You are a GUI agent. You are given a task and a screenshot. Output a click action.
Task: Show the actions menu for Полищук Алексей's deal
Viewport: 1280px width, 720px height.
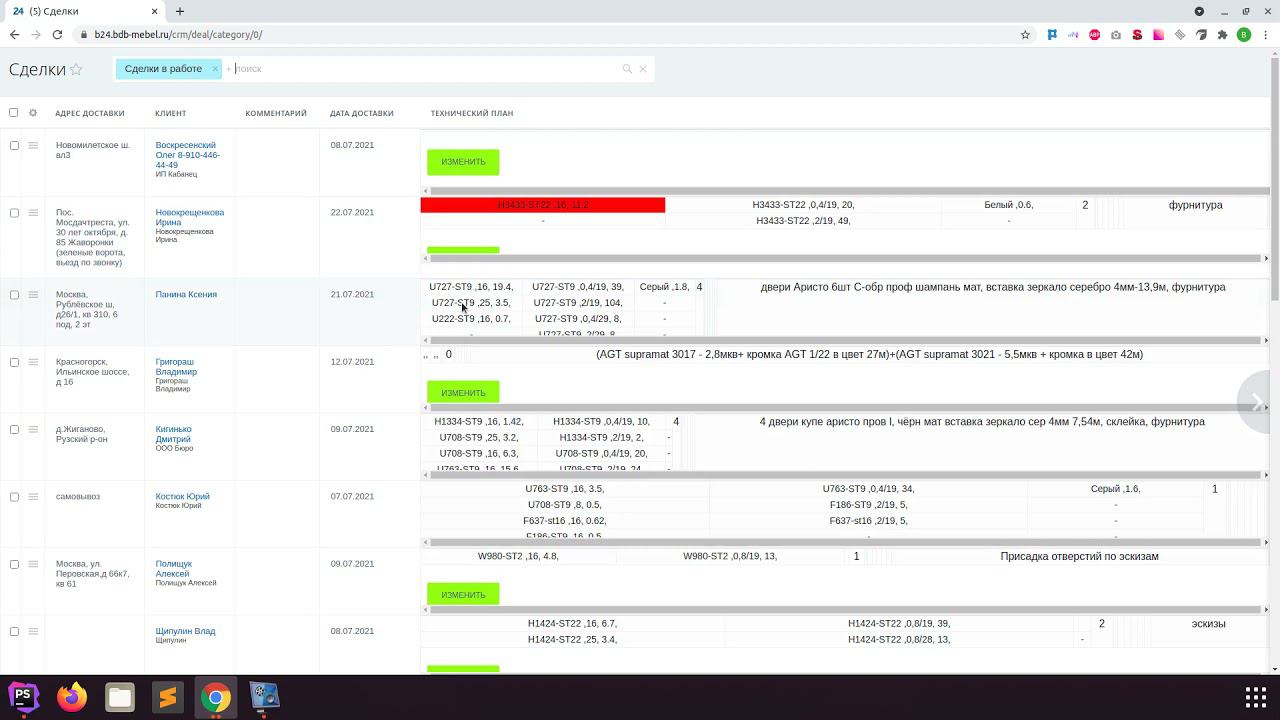(33, 564)
